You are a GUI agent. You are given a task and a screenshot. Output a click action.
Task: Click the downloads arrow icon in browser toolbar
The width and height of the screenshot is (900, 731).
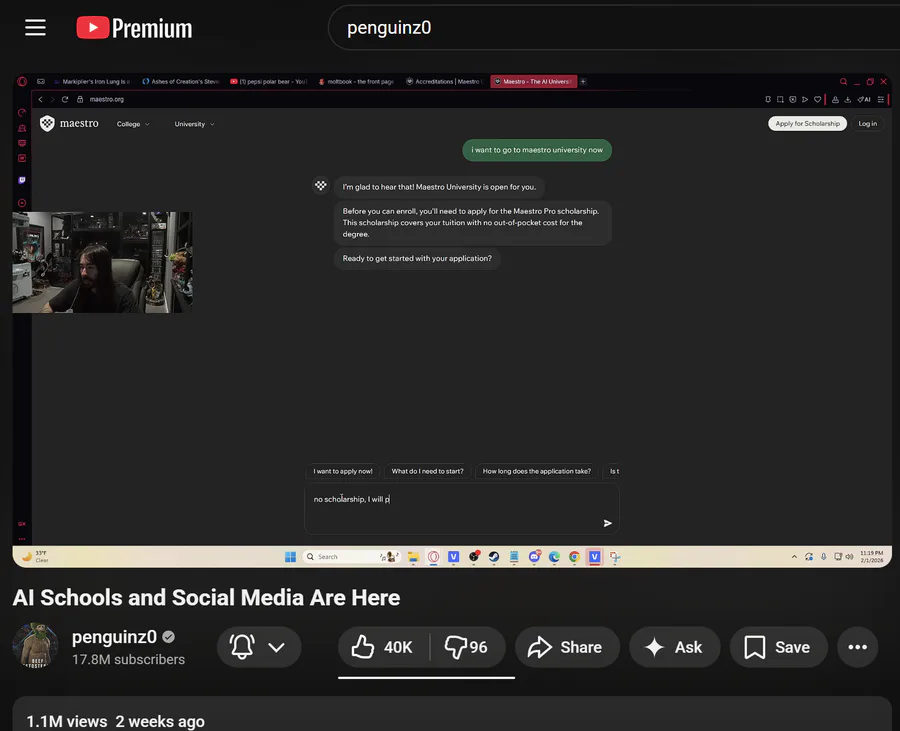[x=847, y=99]
